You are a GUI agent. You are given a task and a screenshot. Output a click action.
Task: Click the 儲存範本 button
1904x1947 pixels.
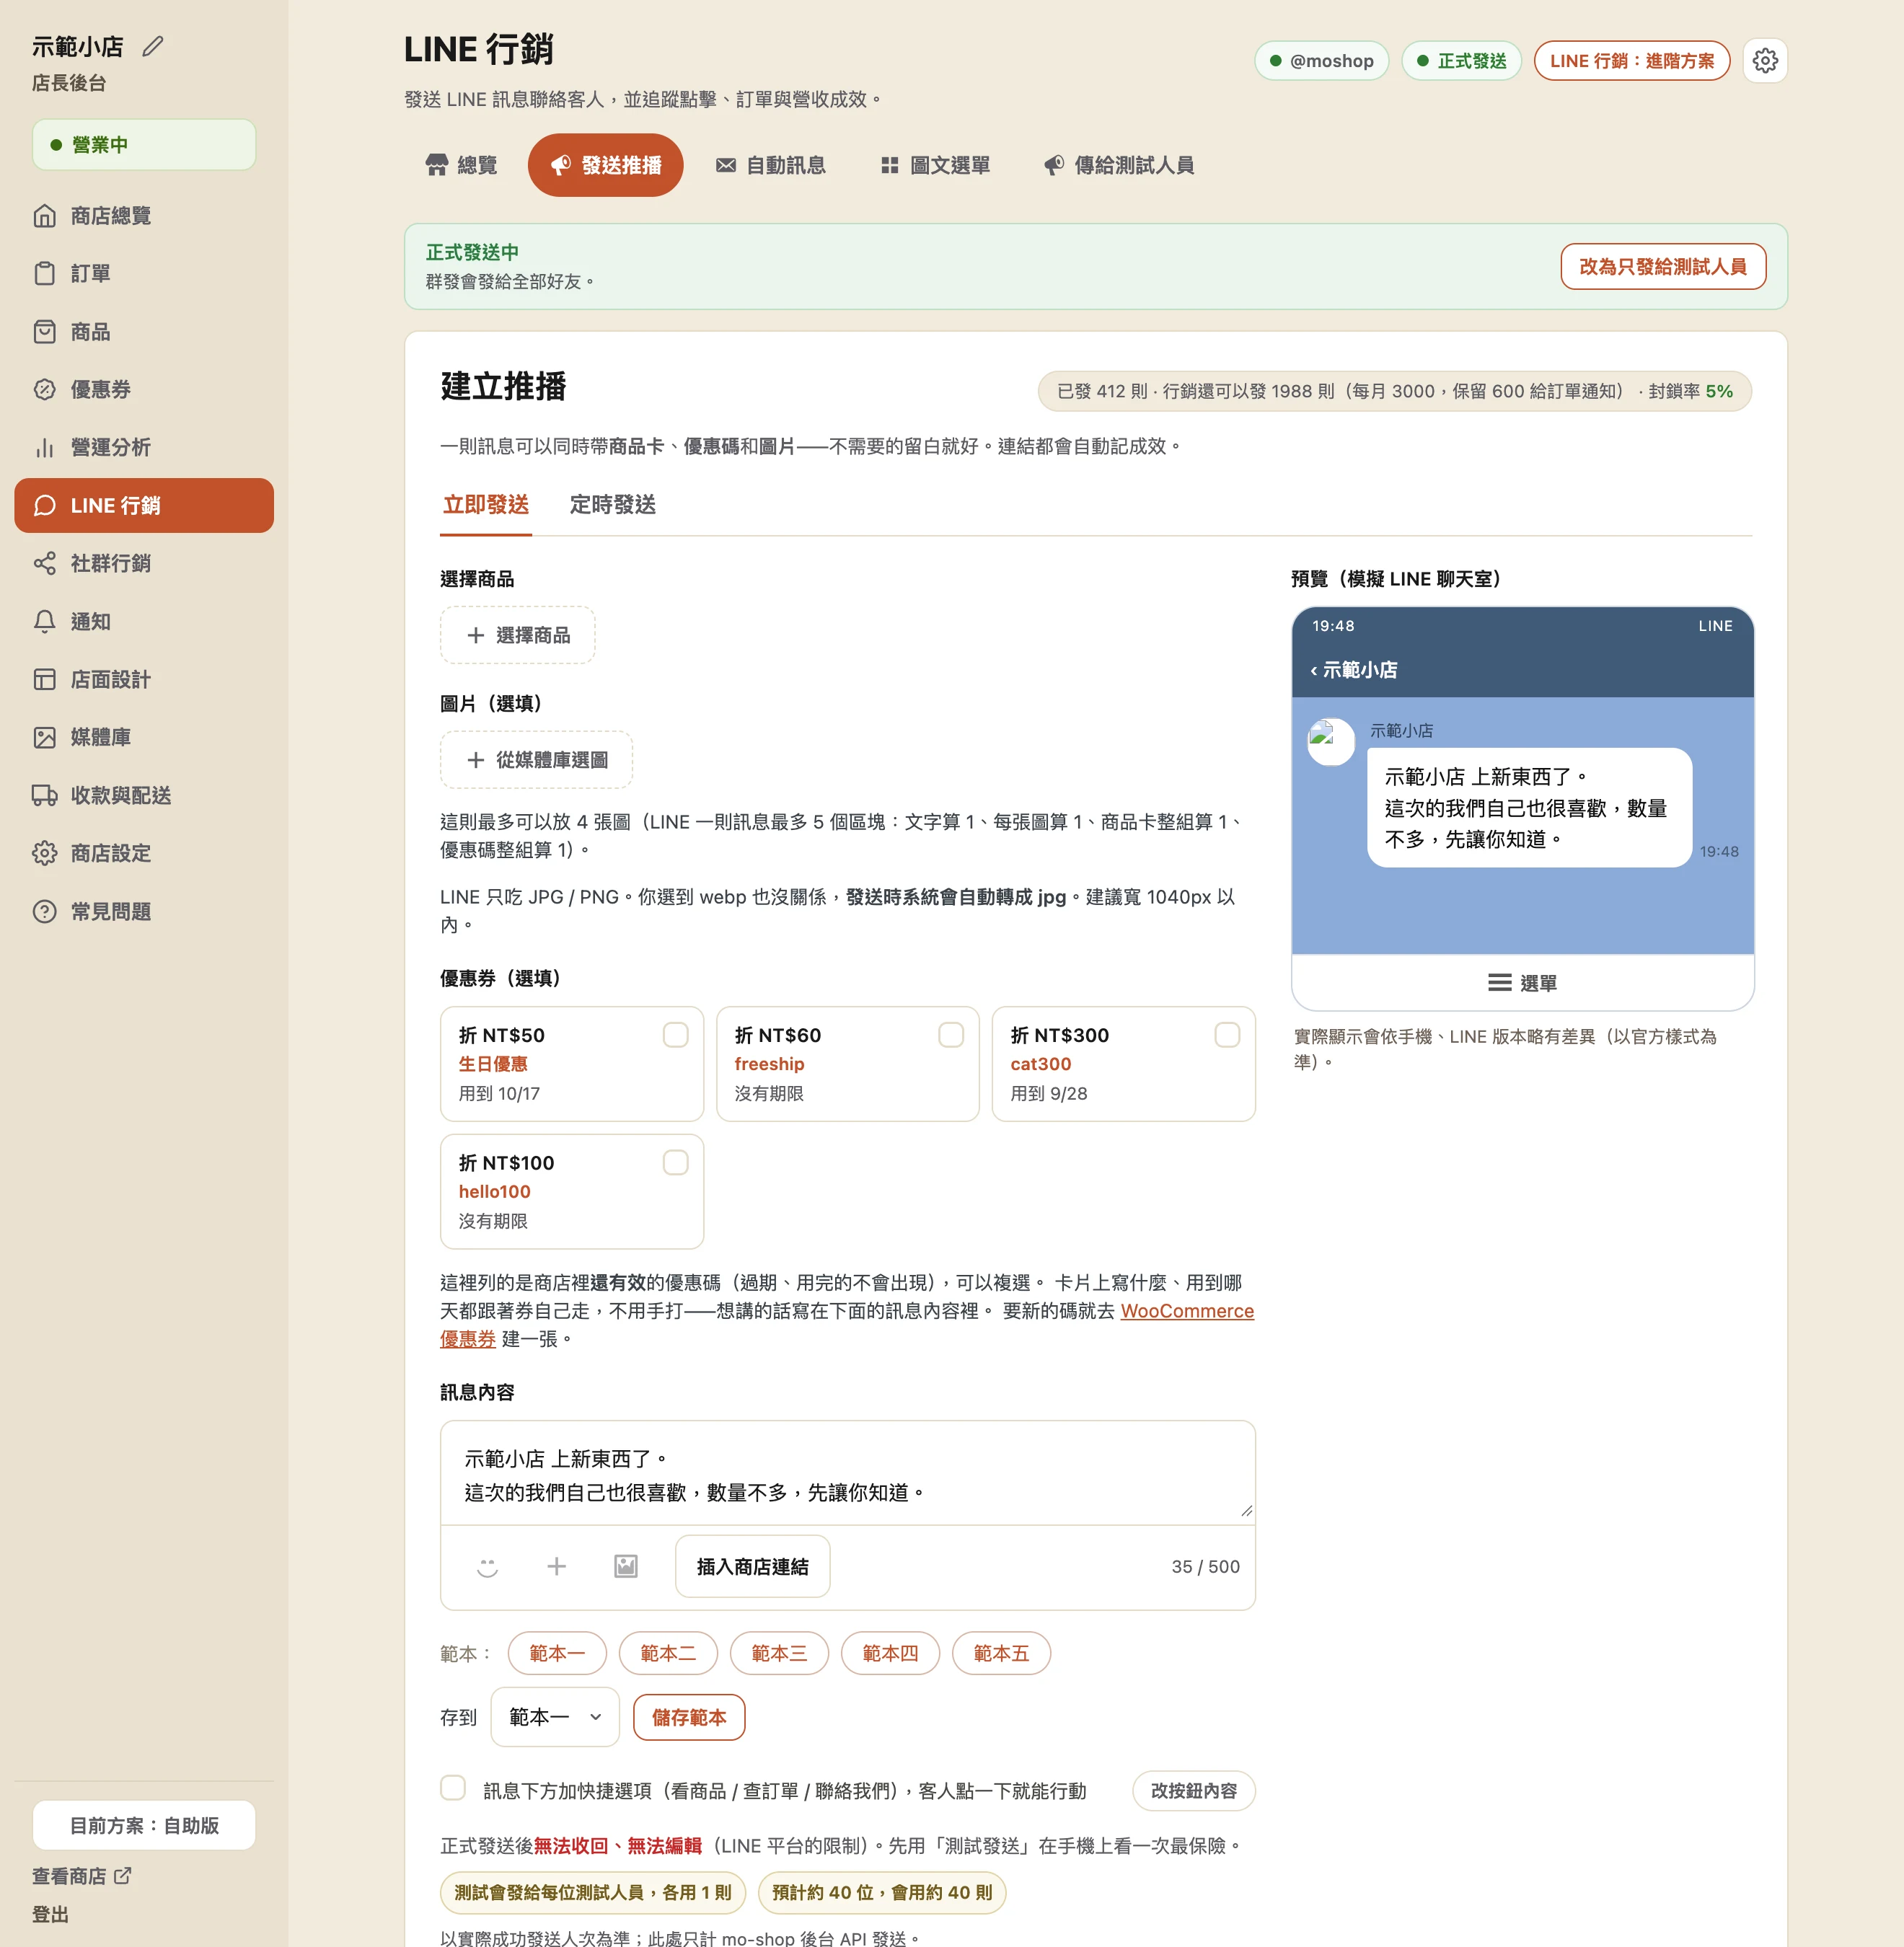click(689, 1717)
